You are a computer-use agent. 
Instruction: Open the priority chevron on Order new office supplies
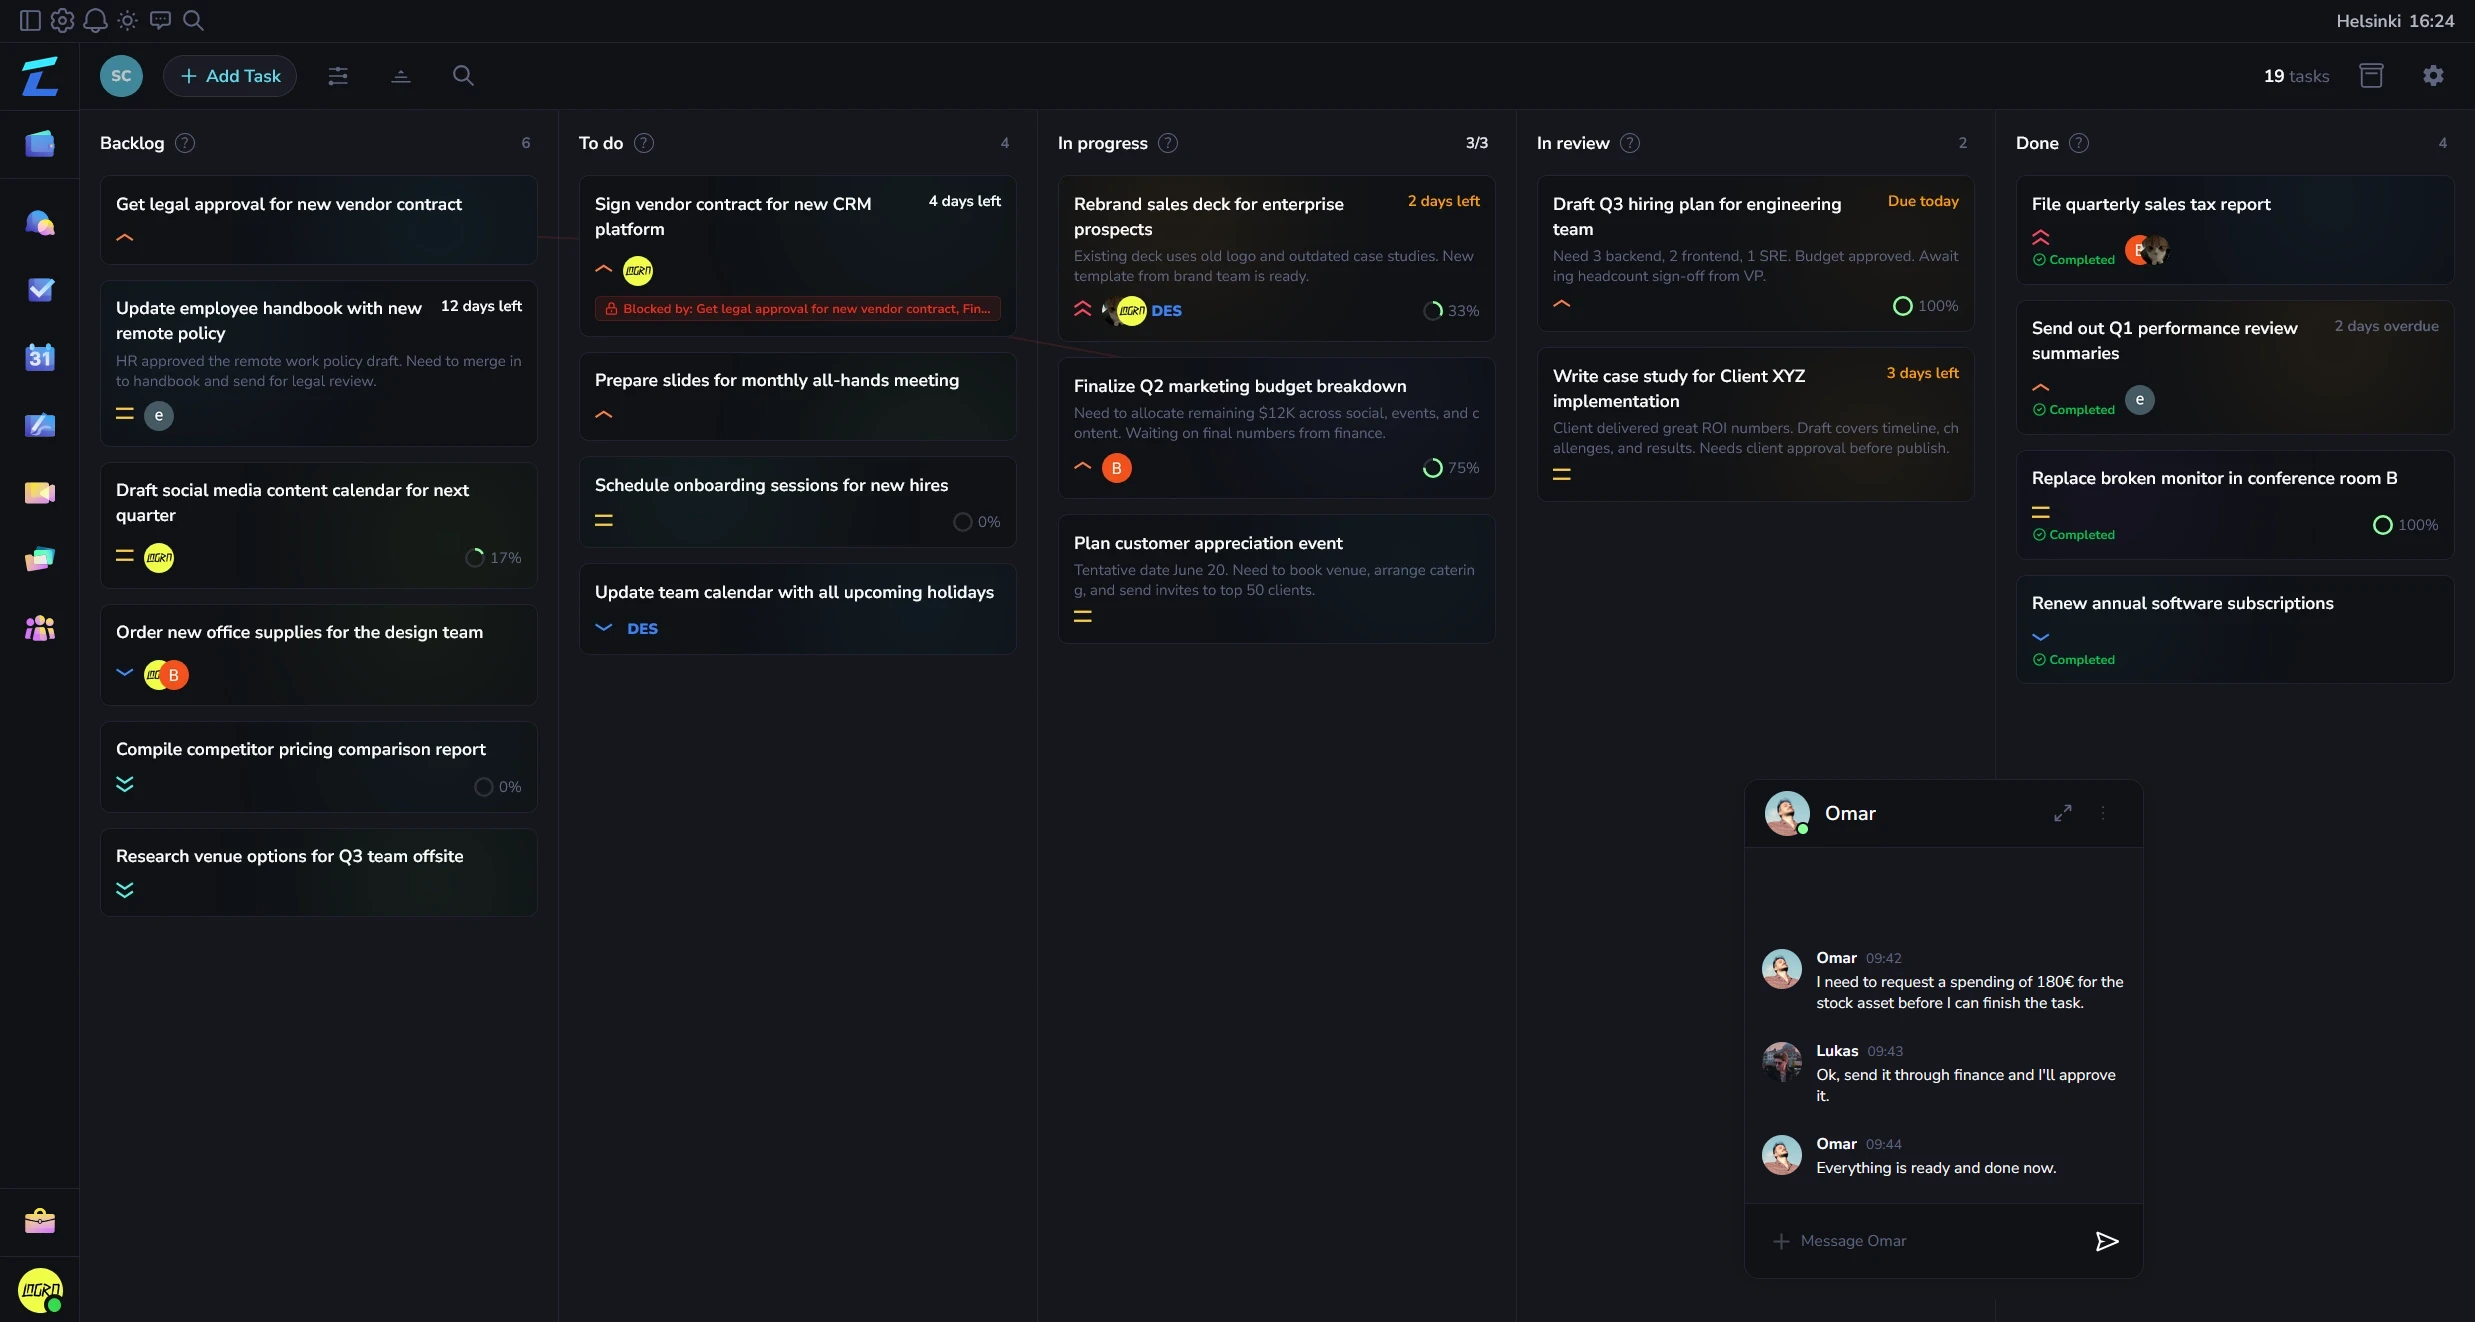click(125, 673)
